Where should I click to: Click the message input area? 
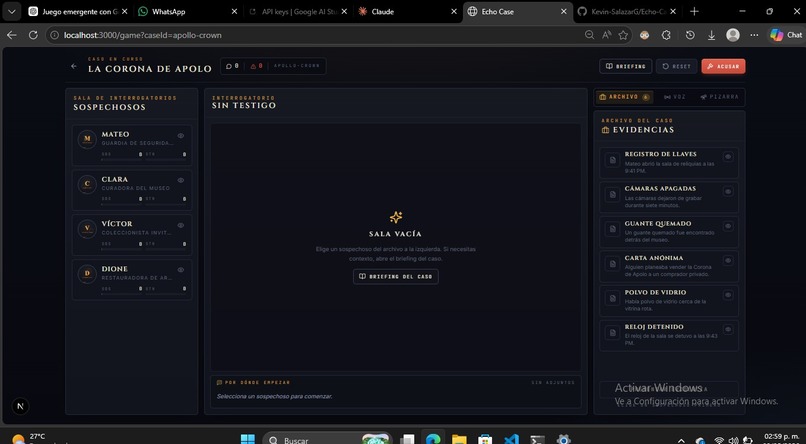click(396, 392)
